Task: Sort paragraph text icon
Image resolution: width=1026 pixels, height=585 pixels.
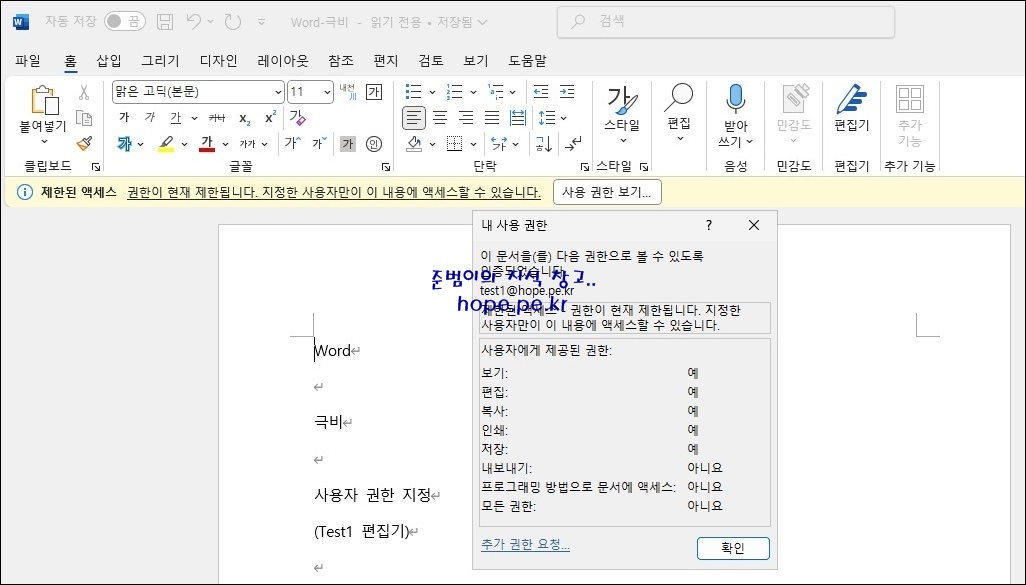Action: [x=543, y=143]
